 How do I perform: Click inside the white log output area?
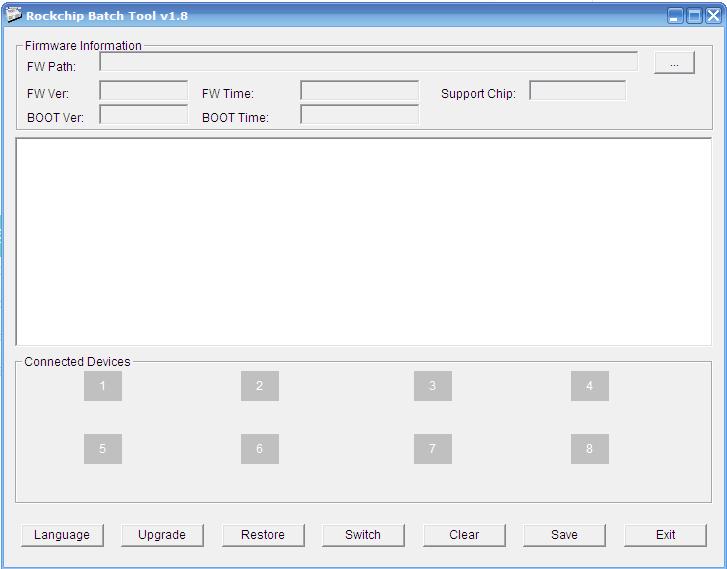363,242
